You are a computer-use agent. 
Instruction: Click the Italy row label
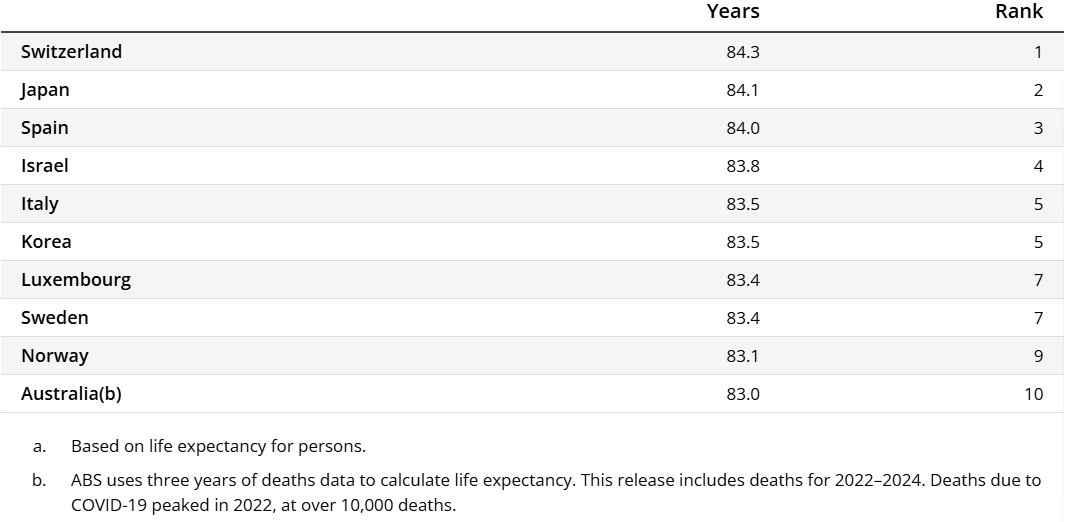click(40, 204)
